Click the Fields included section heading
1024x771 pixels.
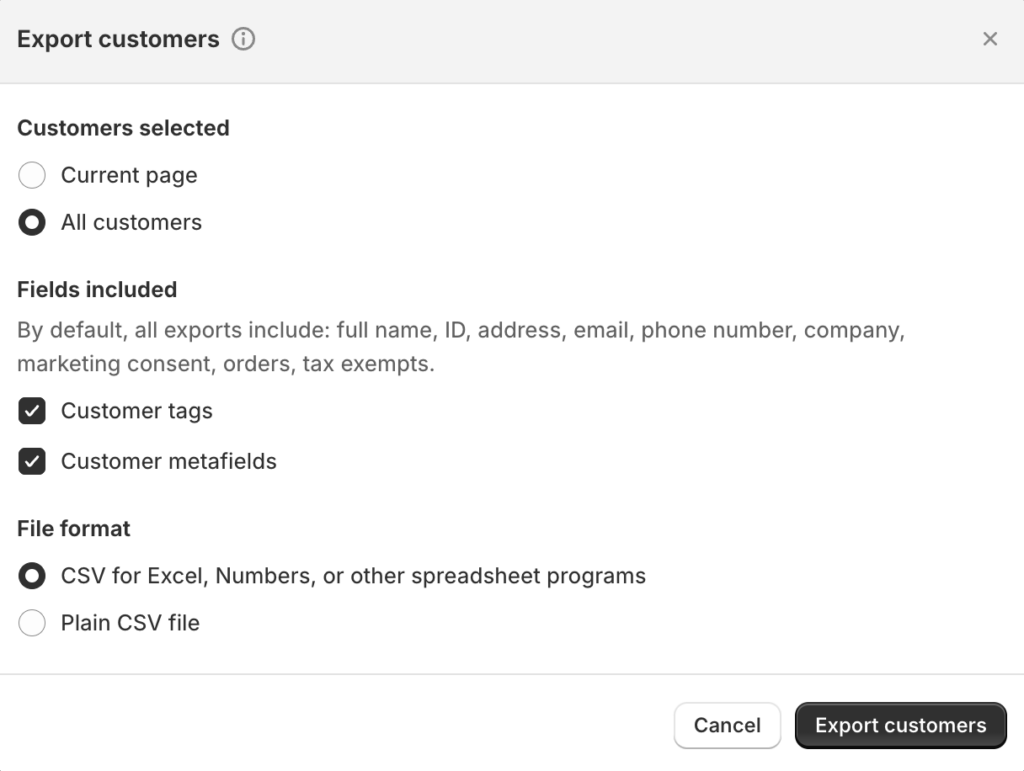click(97, 290)
